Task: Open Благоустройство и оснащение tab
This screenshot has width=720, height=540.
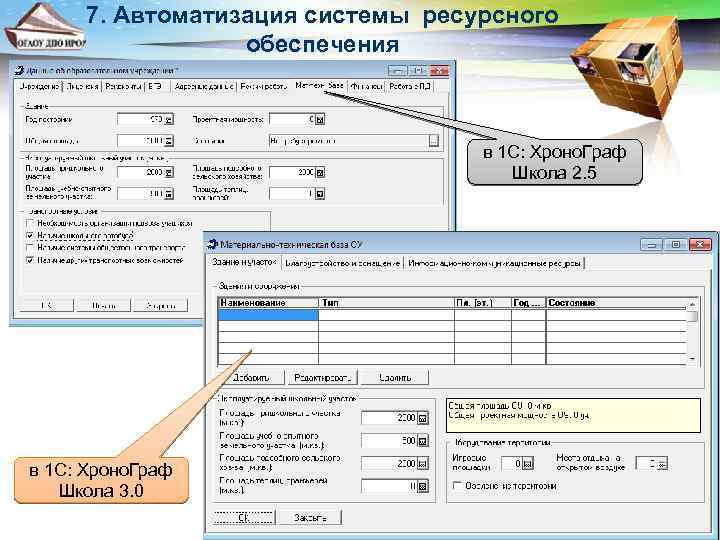Action: [x=342, y=264]
